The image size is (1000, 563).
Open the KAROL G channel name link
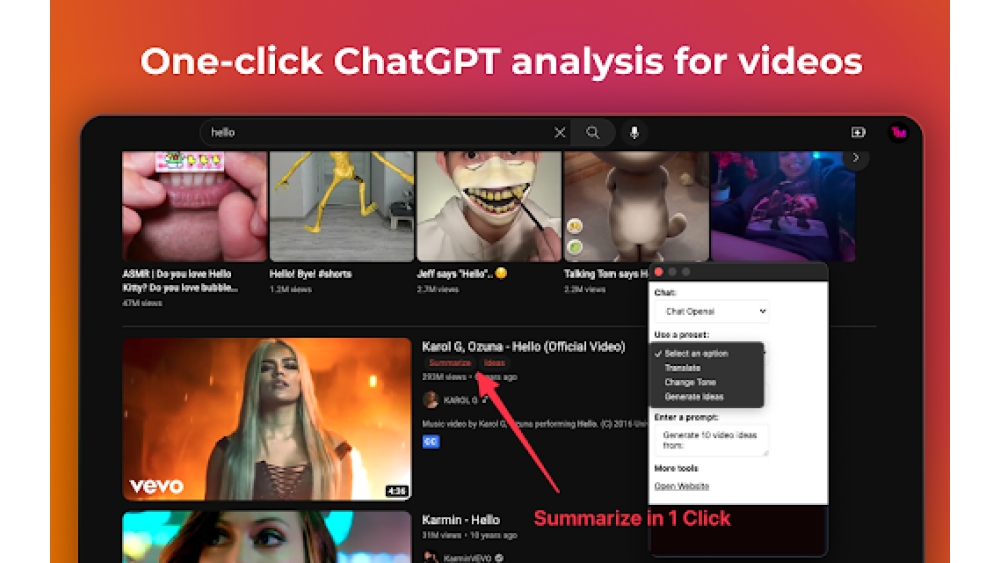(x=460, y=400)
